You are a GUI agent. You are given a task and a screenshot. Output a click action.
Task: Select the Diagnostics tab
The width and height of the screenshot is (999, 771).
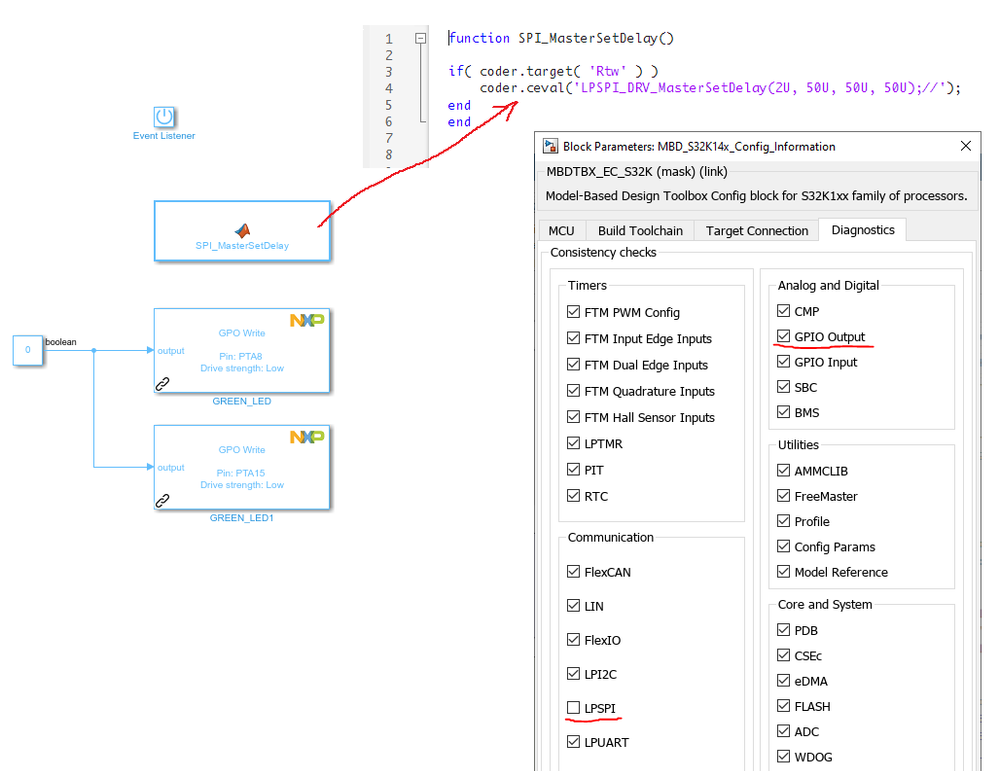(863, 230)
